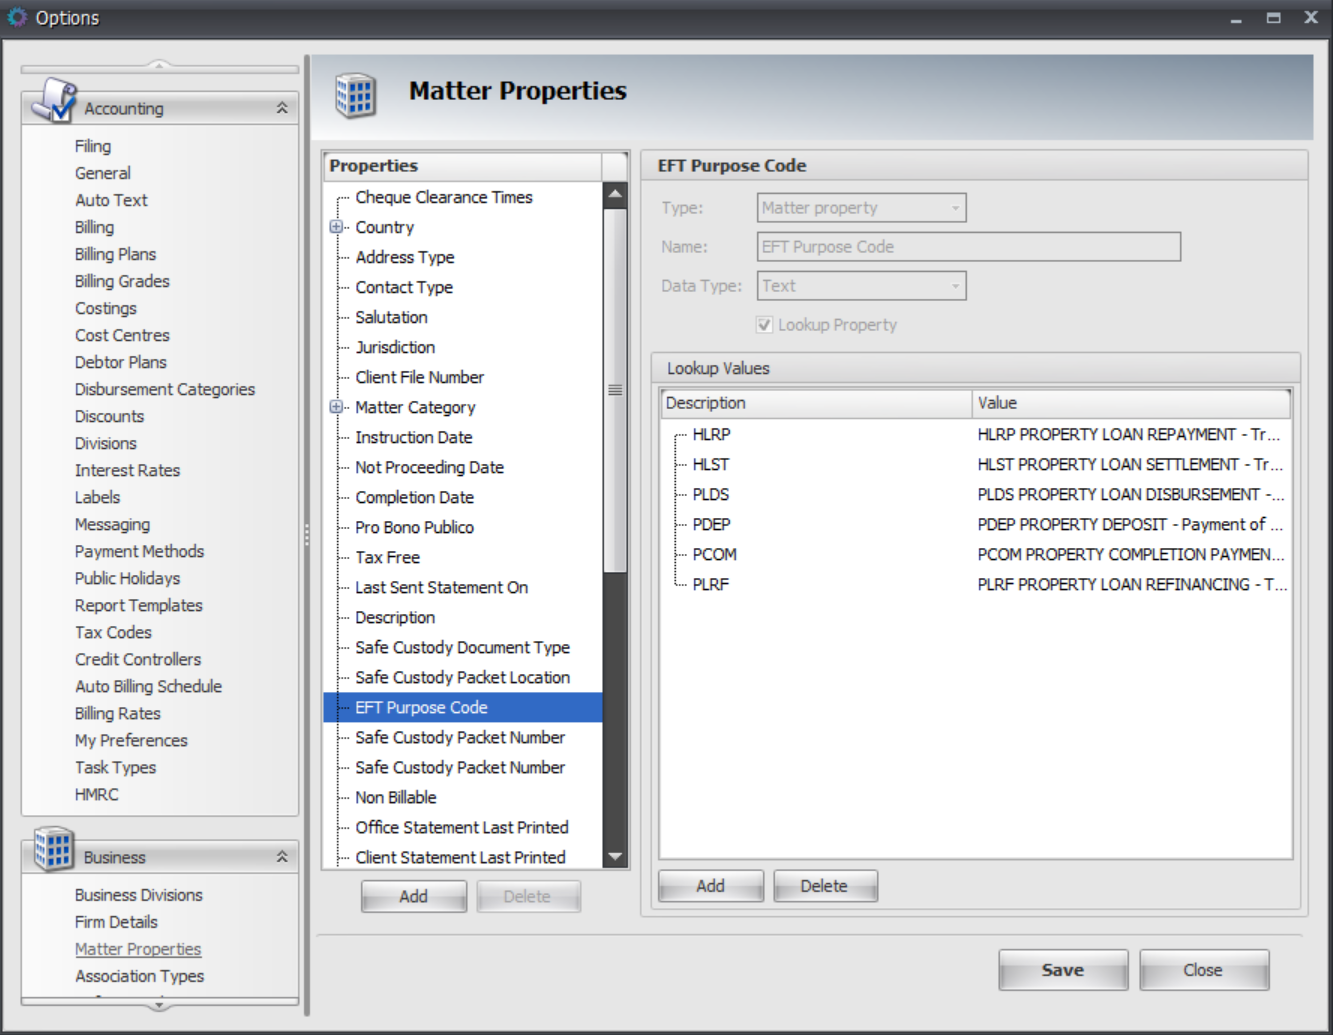
Task: Click the Business section building icon
Action: click(54, 848)
